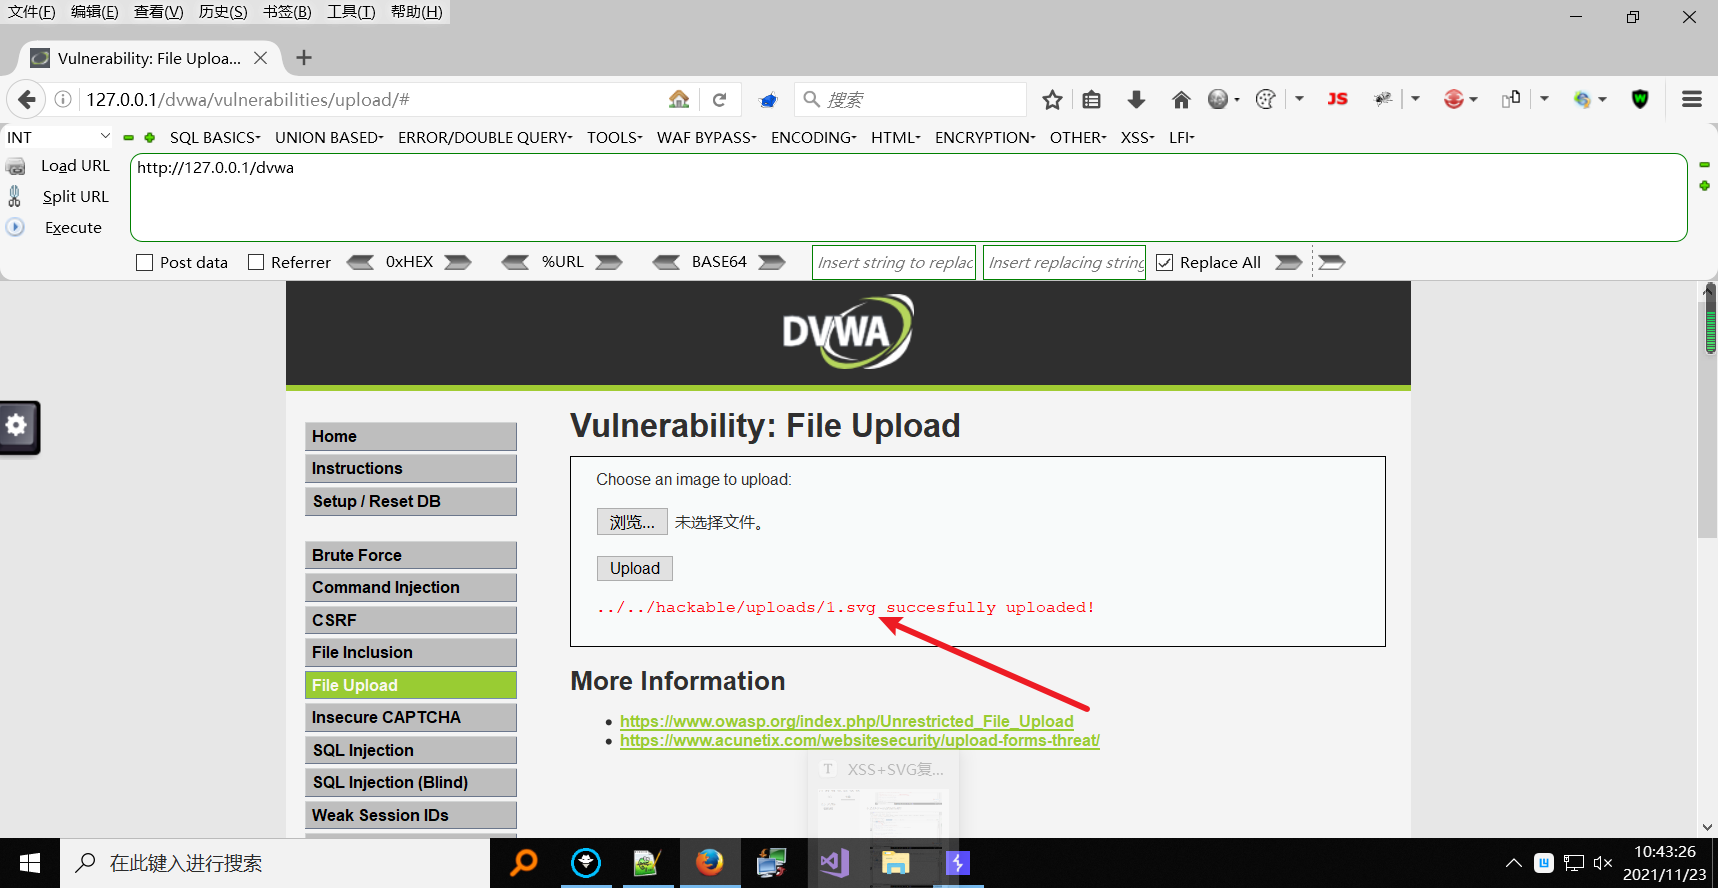Screen dimensions: 1718x888
Task: Open File Explorer from the taskbar
Action: pos(895,862)
